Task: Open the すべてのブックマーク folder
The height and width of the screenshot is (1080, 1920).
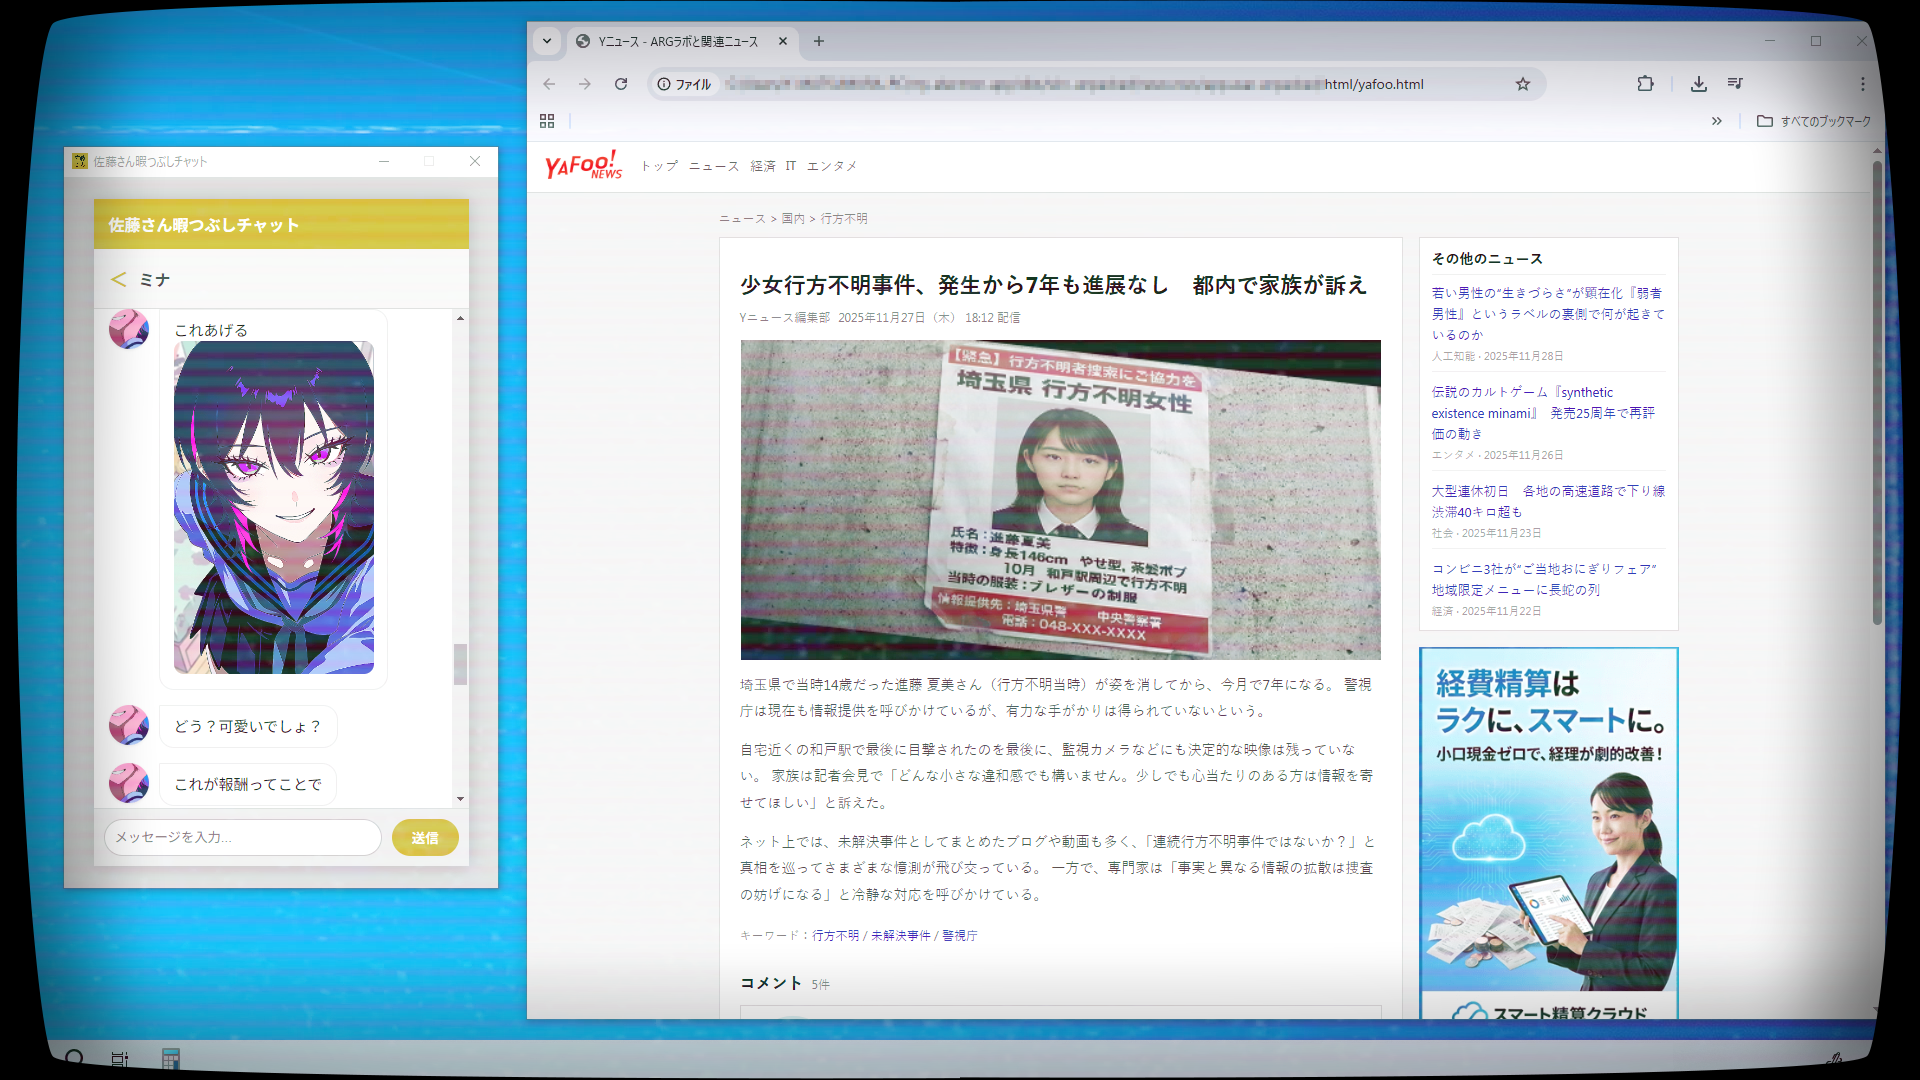Action: click(x=1814, y=121)
